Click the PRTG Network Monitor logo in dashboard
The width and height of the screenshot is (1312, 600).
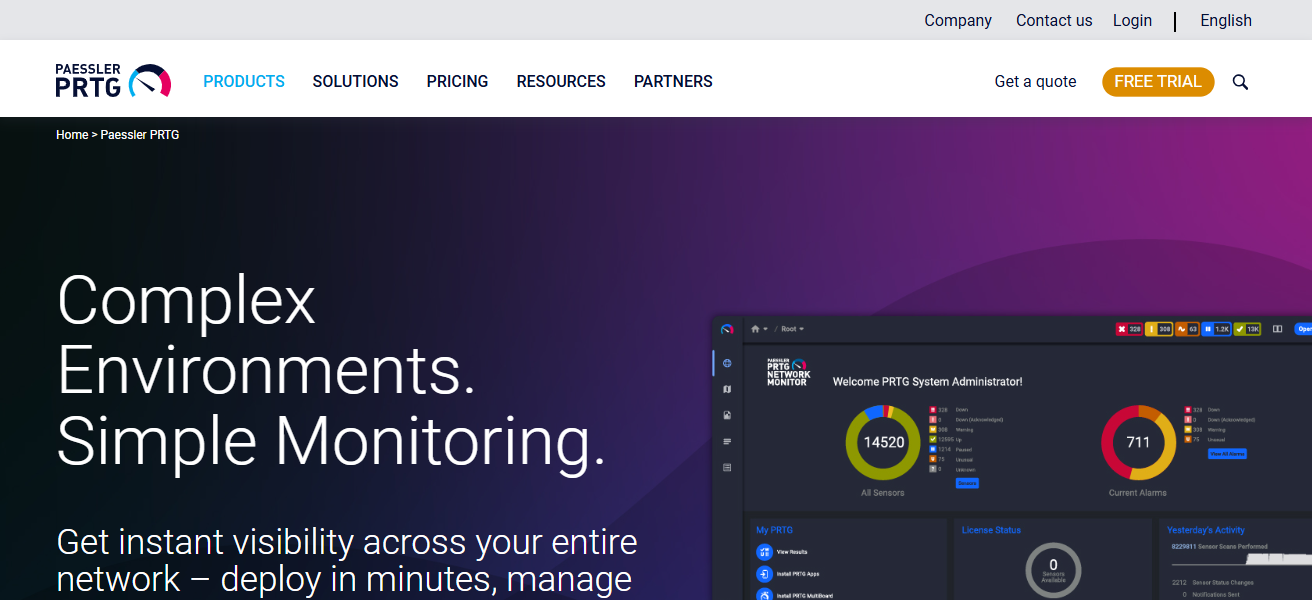(x=788, y=372)
